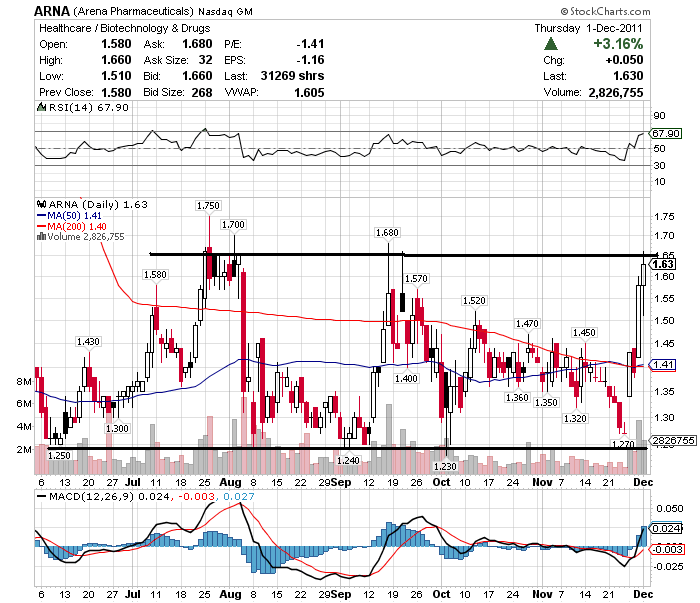Click the -0.003 MACD signal tag on axis
The width and height of the screenshot is (700, 603).
click(x=667, y=549)
